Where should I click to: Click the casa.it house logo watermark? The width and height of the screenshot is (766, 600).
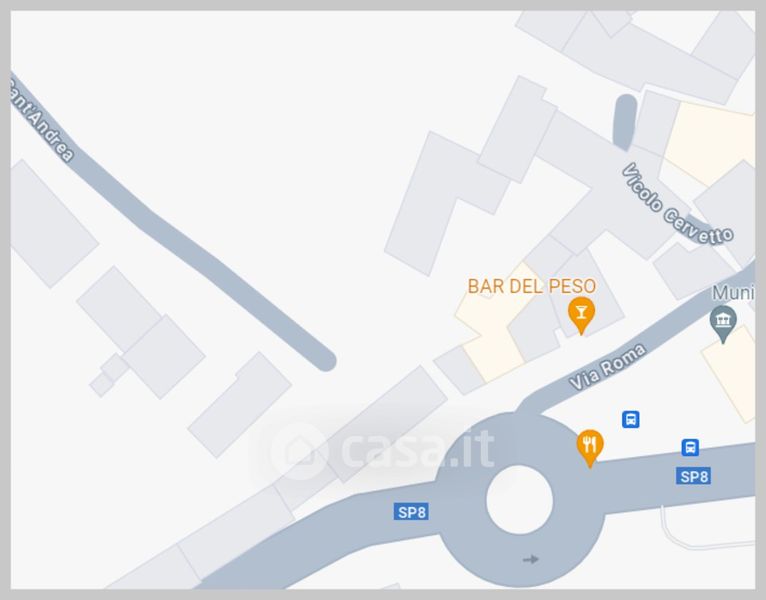[298, 451]
